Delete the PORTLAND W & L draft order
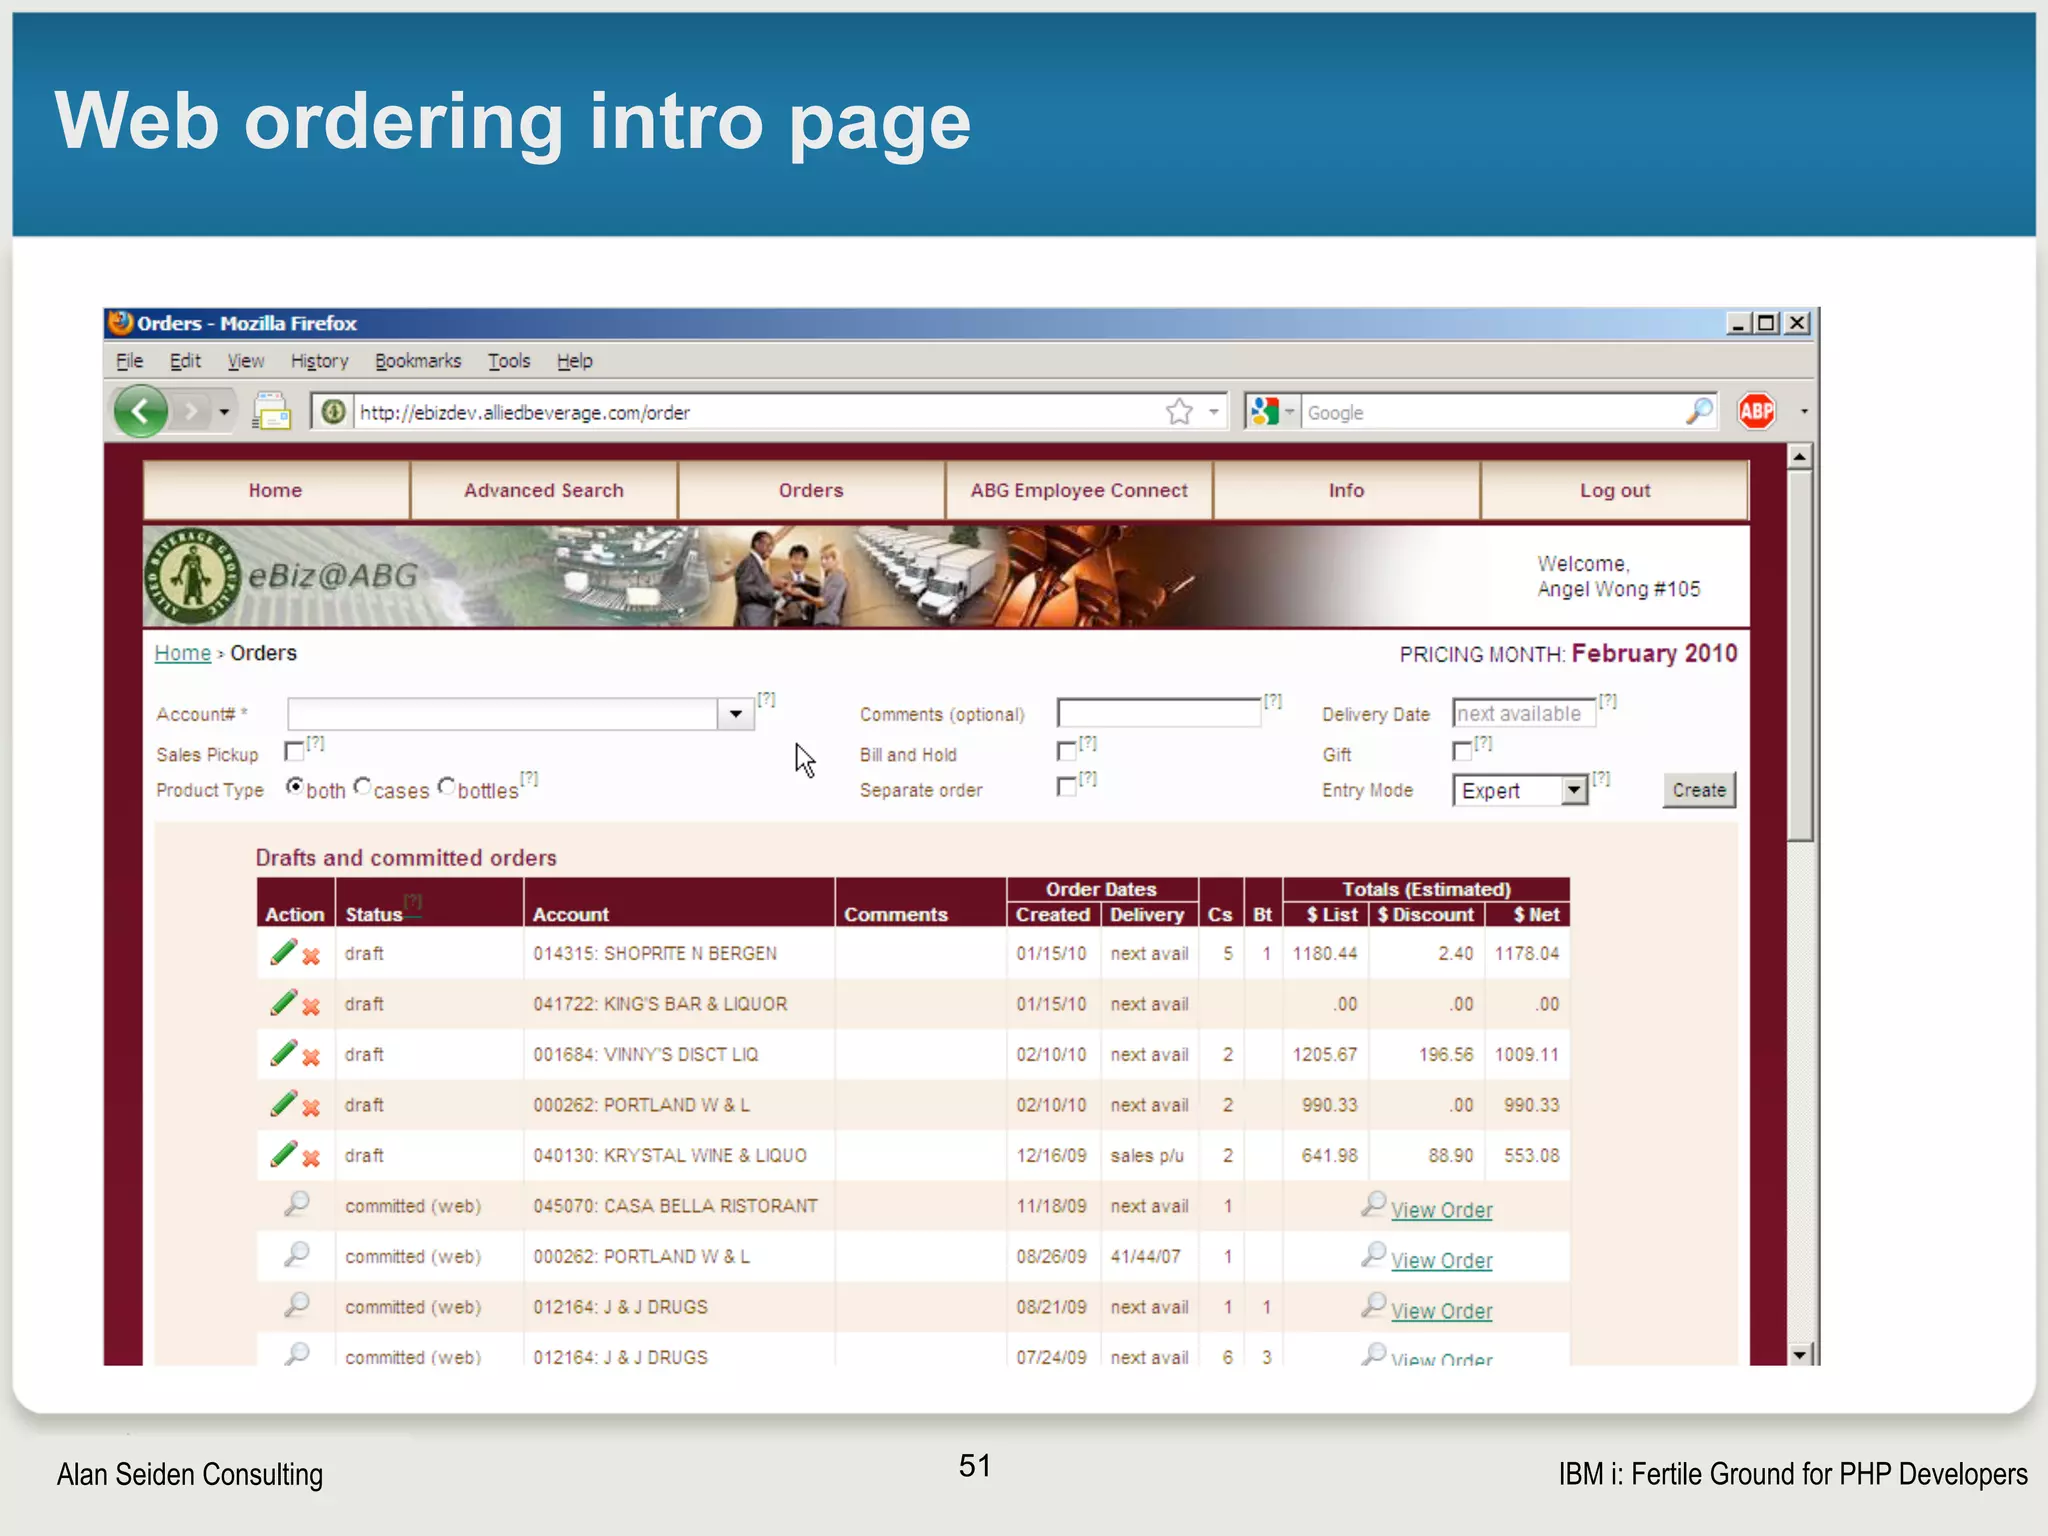This screenshot has height=1536, width=2048. [x=311, y=1107]
